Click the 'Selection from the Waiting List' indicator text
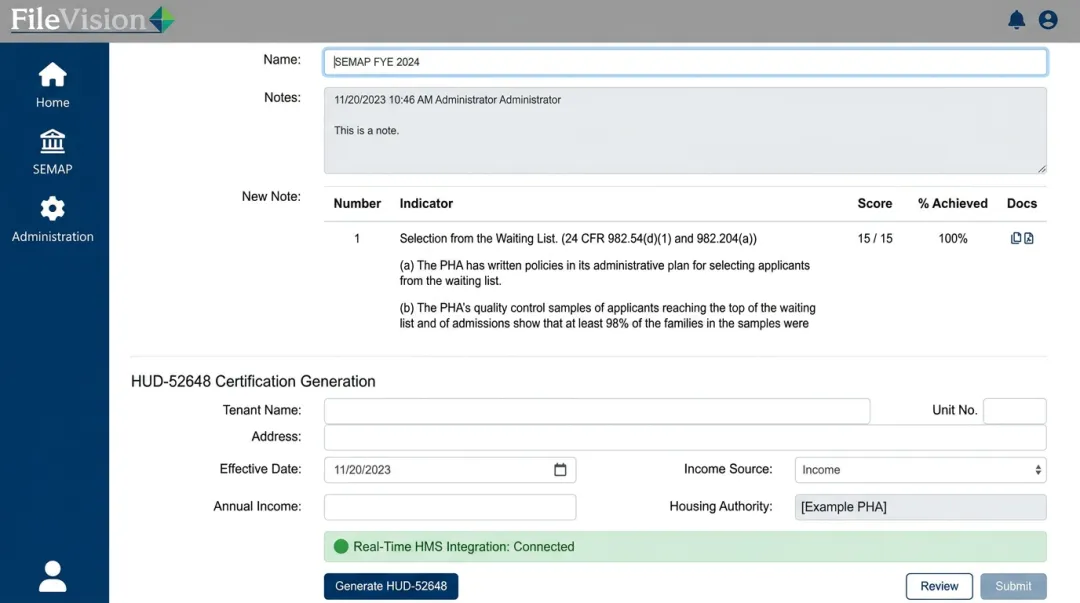 pyautogui.click(x=578, y=238)
